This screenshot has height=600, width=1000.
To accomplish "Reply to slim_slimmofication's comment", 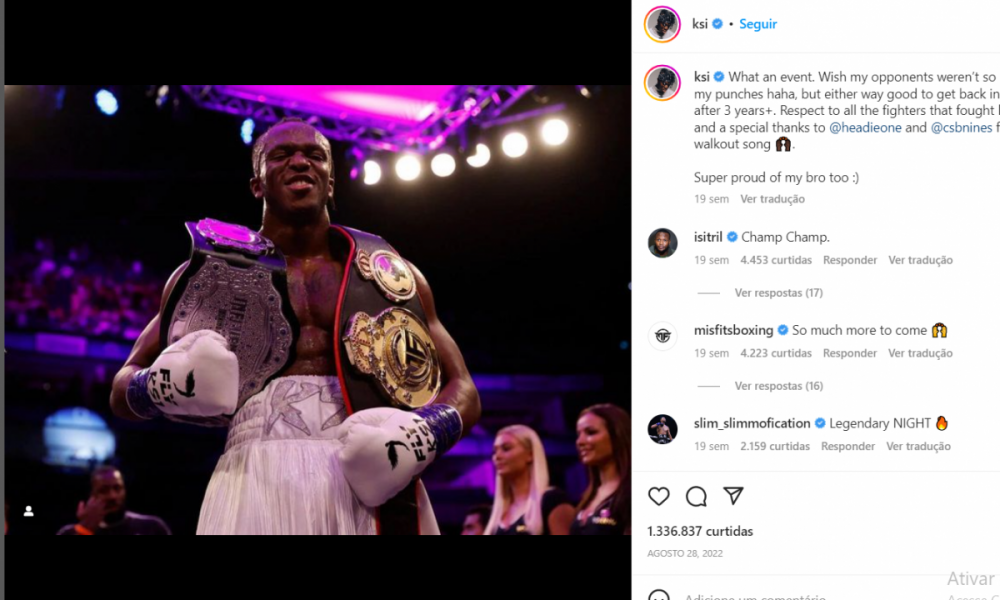I will tap(848, 446).
